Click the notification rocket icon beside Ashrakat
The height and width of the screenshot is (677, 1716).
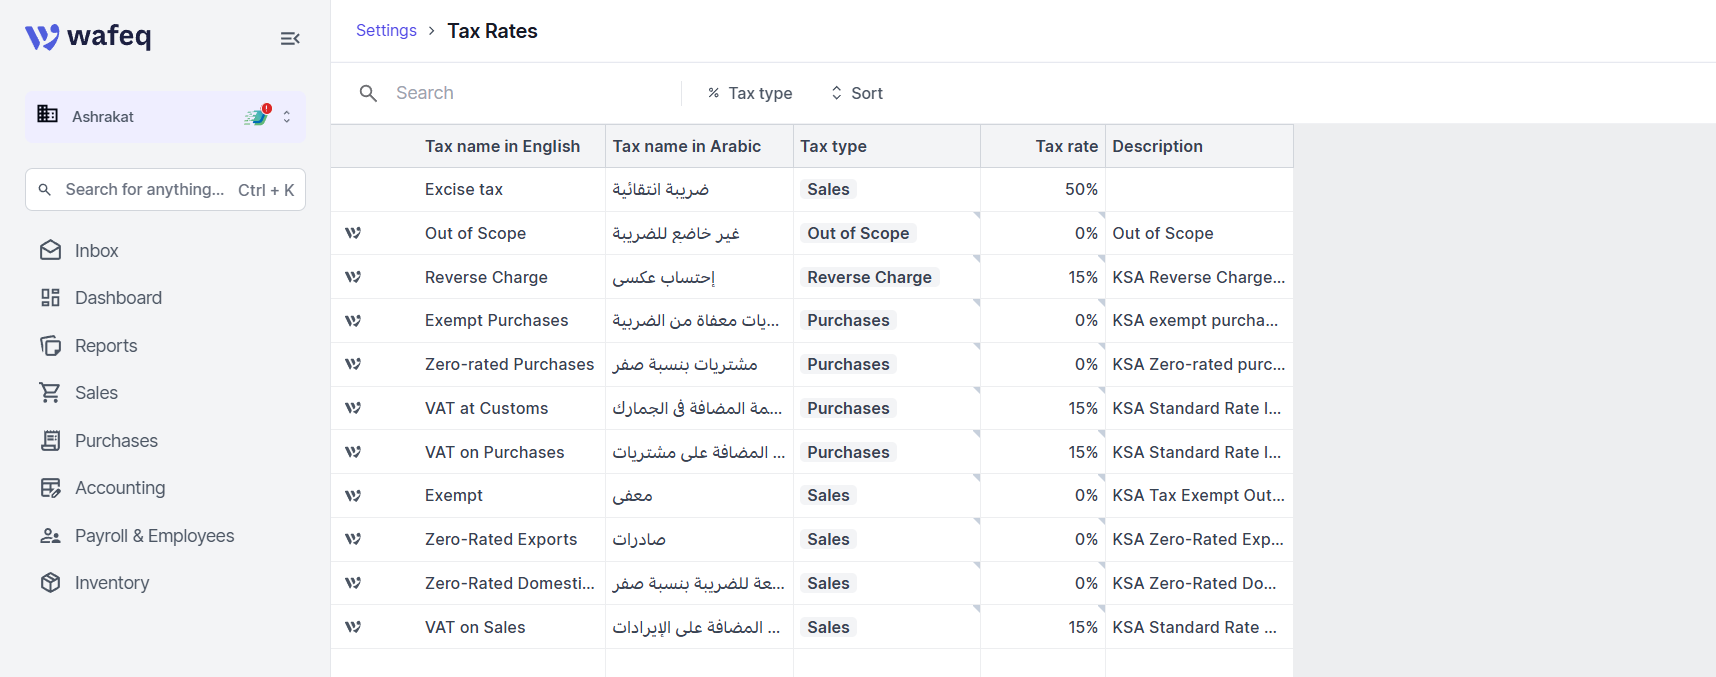(x=257, y=116)
